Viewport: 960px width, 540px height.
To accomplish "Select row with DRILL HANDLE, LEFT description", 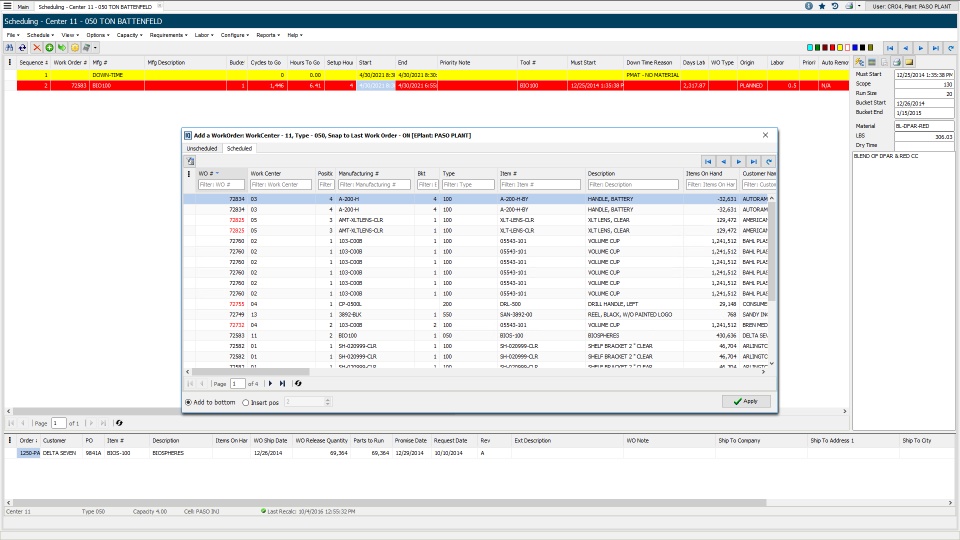I will tap(478, 304).
